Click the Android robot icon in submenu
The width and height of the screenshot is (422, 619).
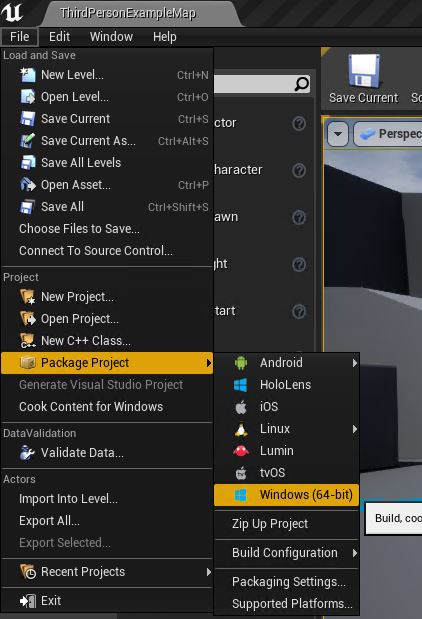pyautogui.click(x=241, y=362)
